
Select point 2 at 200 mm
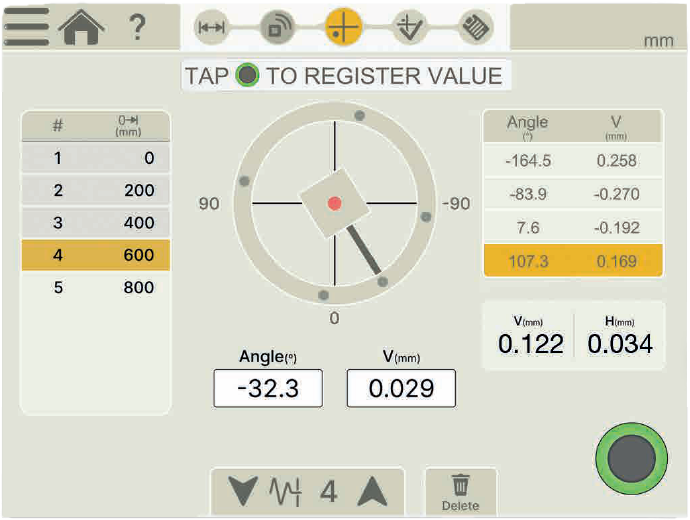click(96, 190)
